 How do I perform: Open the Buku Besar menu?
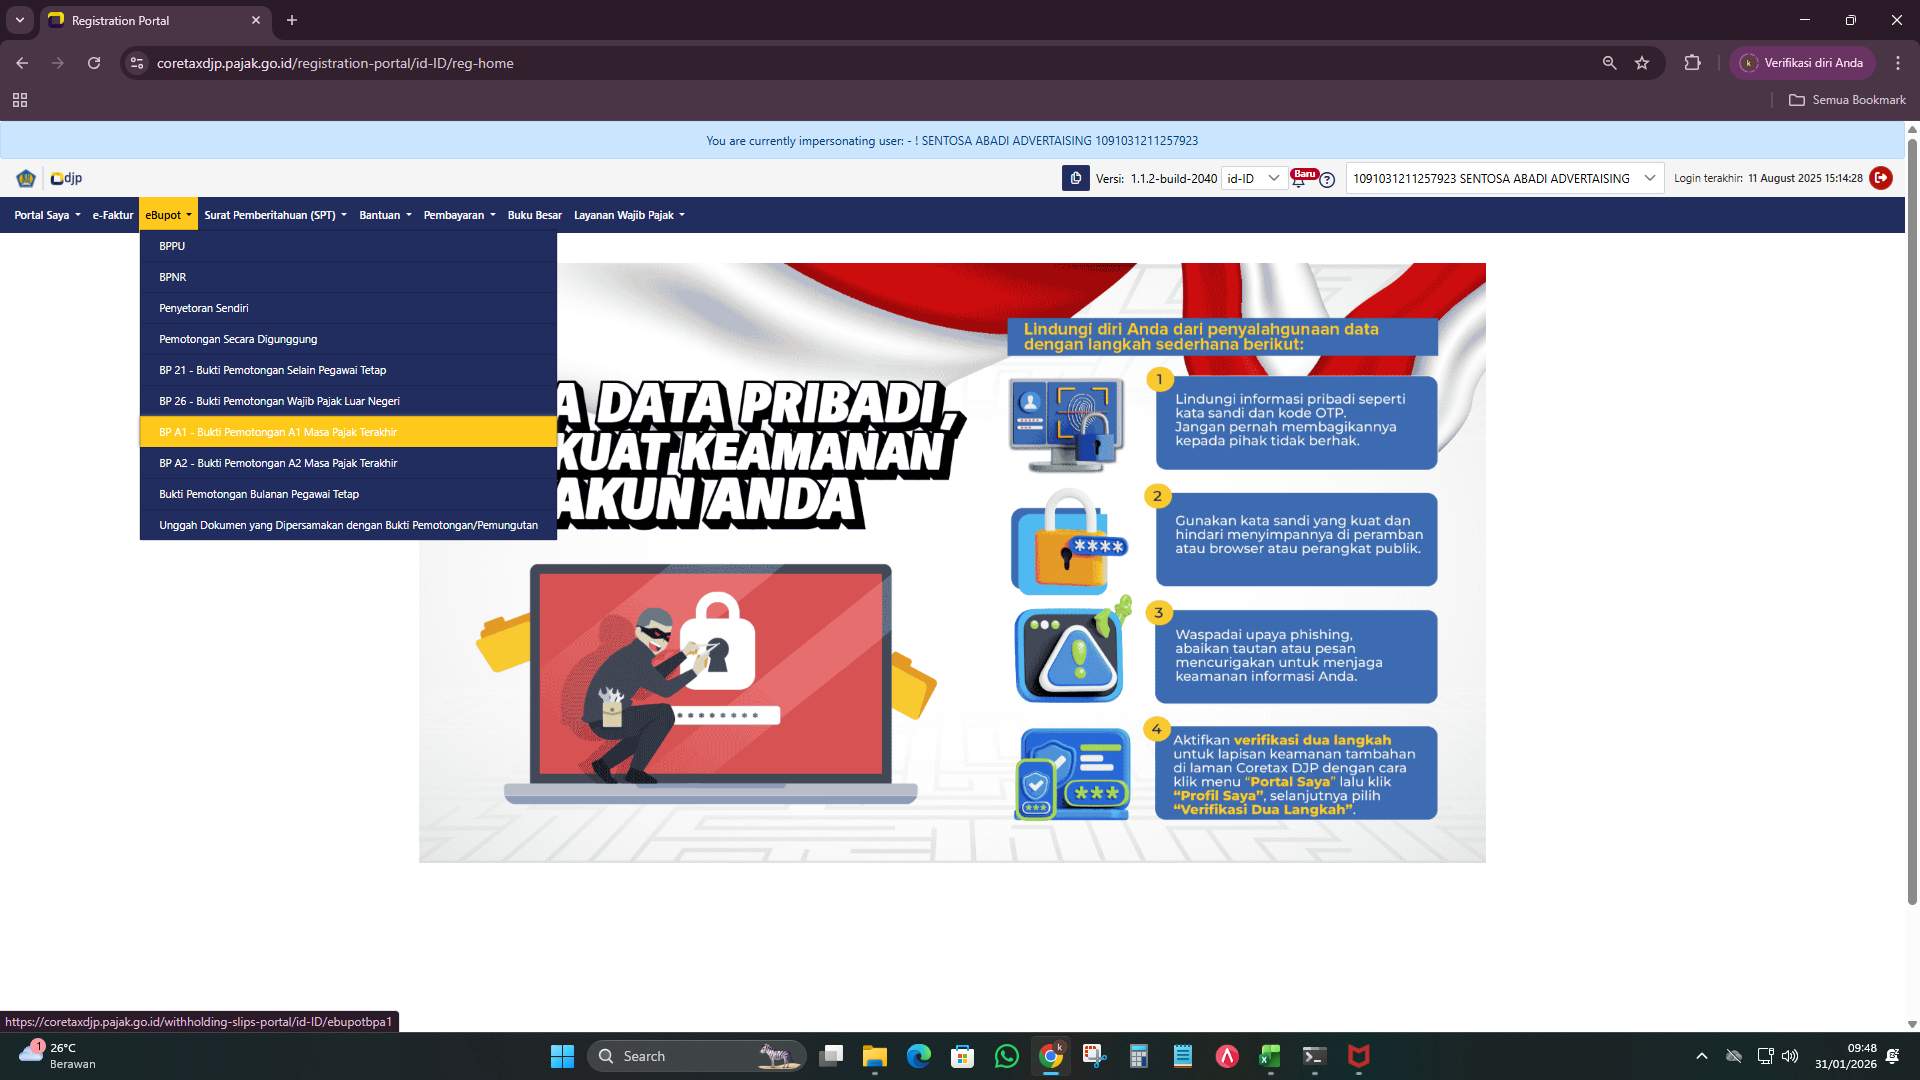click(535, 215)
